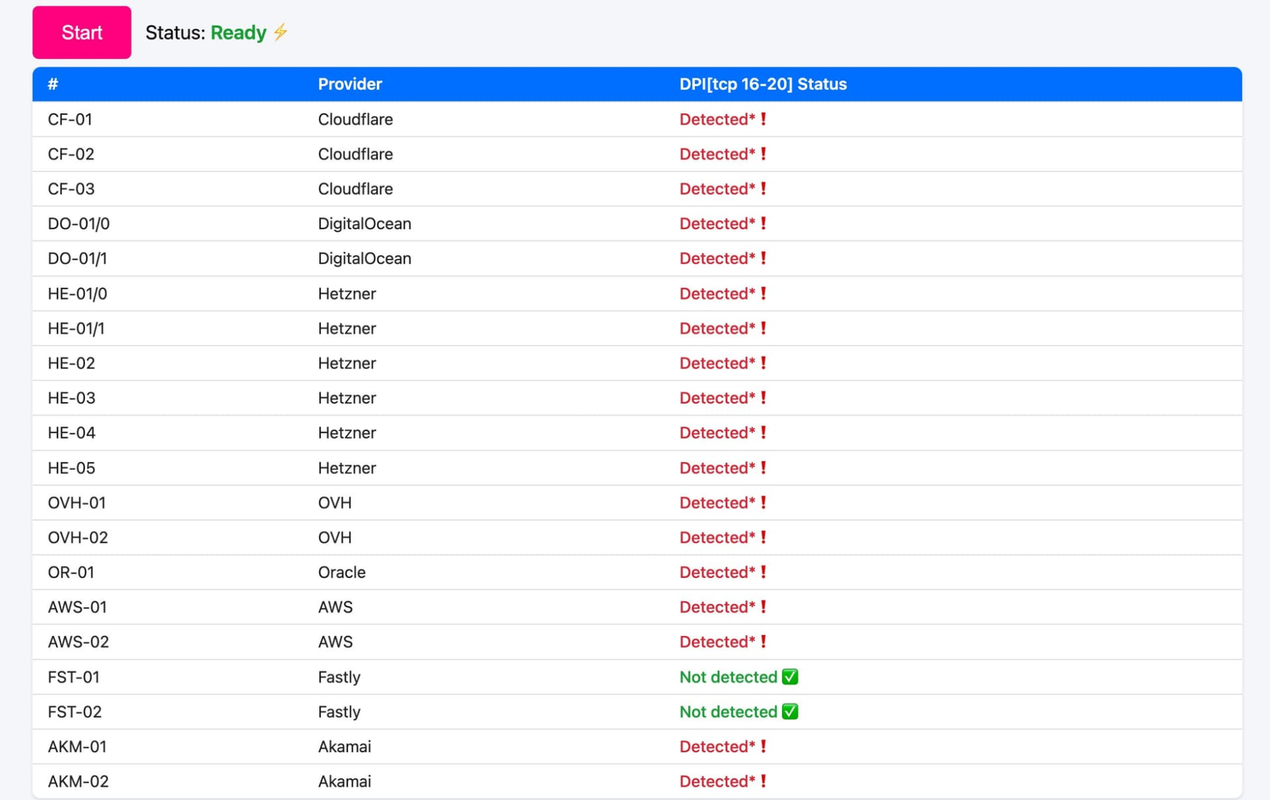
Task: Select the HE-02 row identifier
Action: (x=72, y=363)
